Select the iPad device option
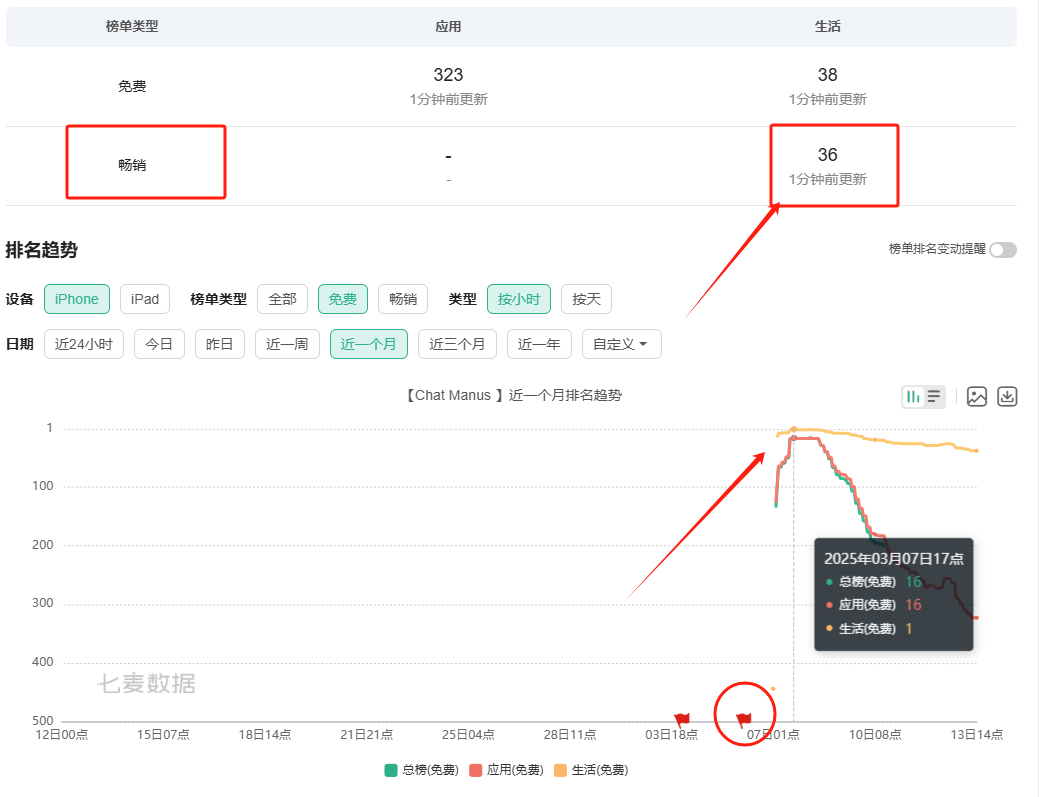This screenshot has height=797, width=1039. click(145, 299)
